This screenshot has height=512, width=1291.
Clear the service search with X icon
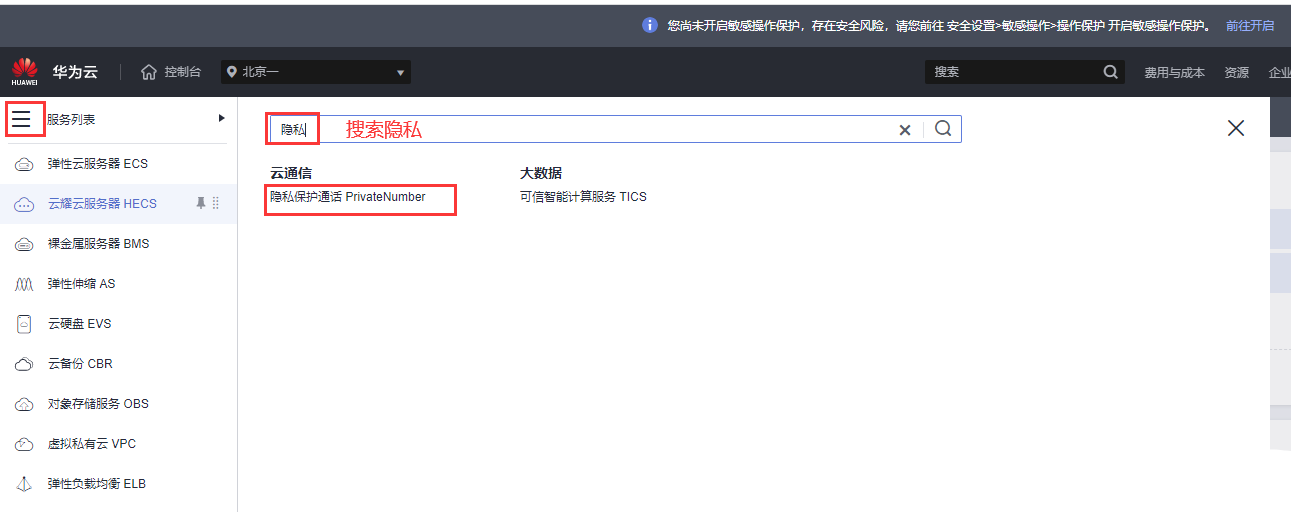click(x=905, y=129)
